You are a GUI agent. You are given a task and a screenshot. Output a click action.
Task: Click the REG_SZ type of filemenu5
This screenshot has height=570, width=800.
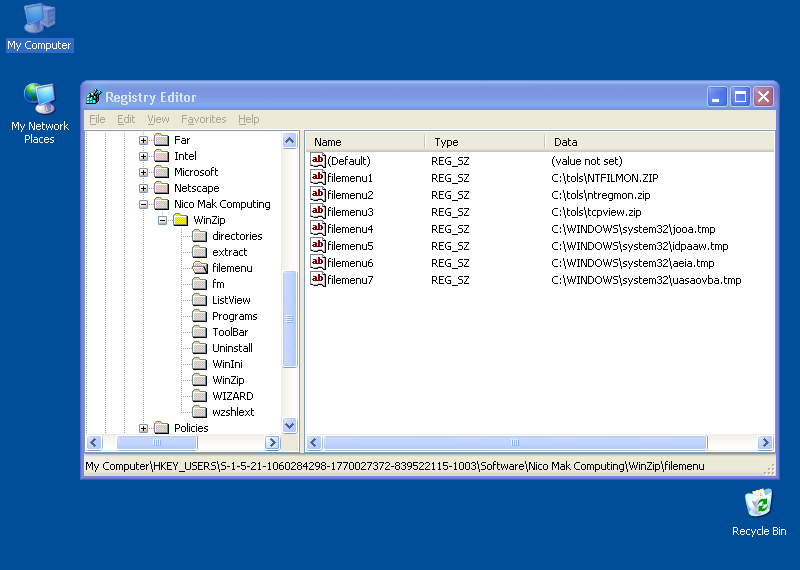coord(450,246)
